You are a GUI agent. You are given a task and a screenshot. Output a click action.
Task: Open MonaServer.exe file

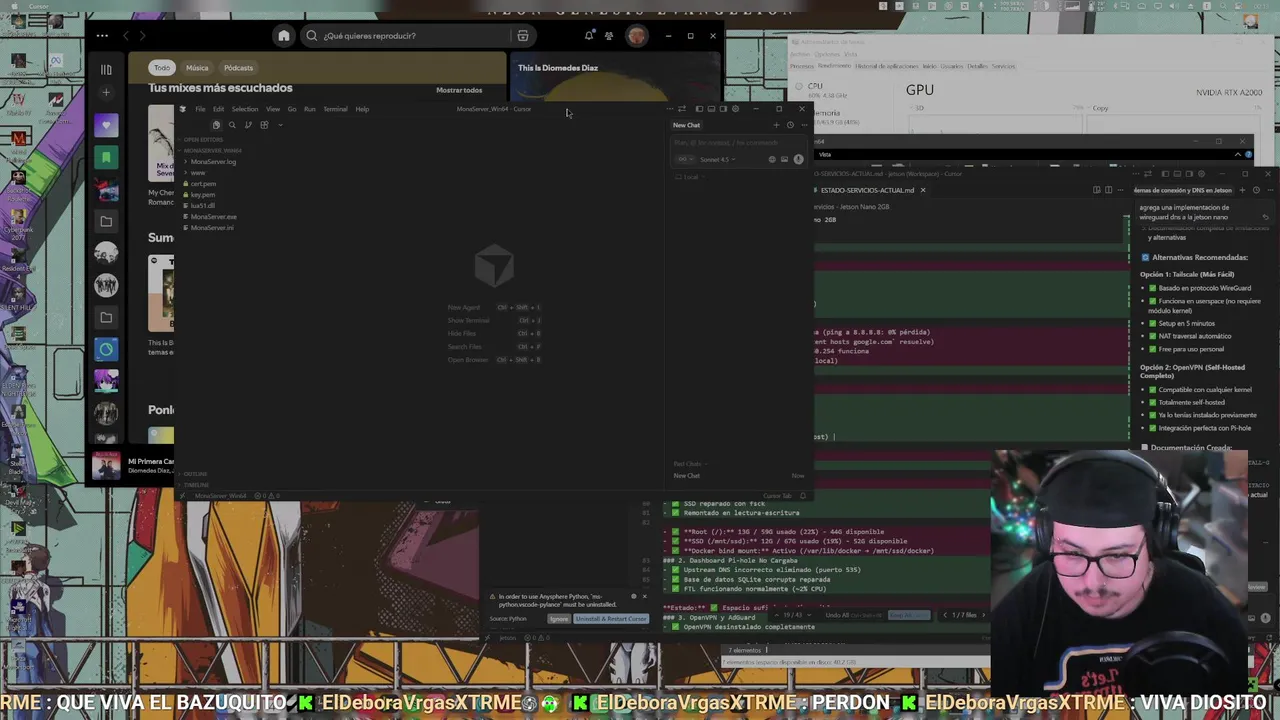point(212,217)
